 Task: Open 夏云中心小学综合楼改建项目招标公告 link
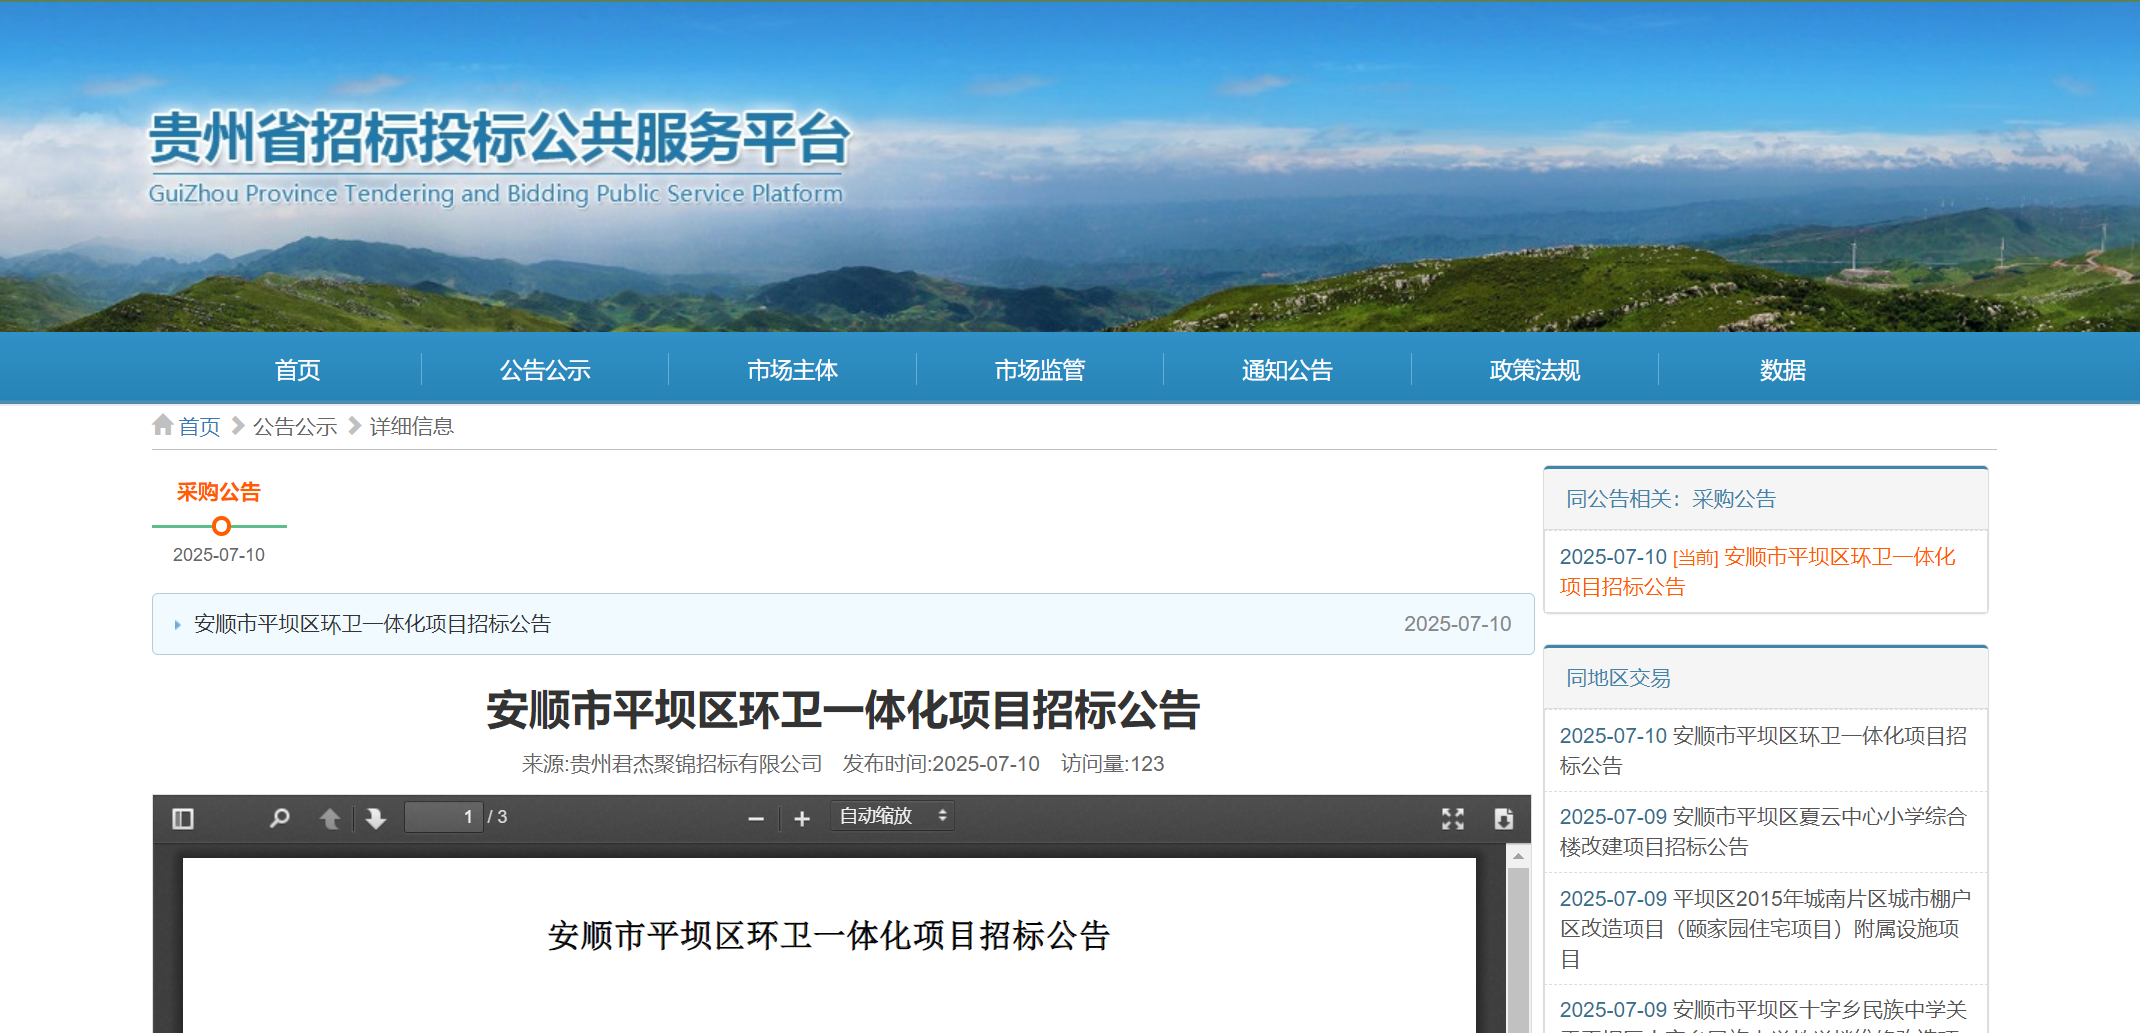(1763, 832)
